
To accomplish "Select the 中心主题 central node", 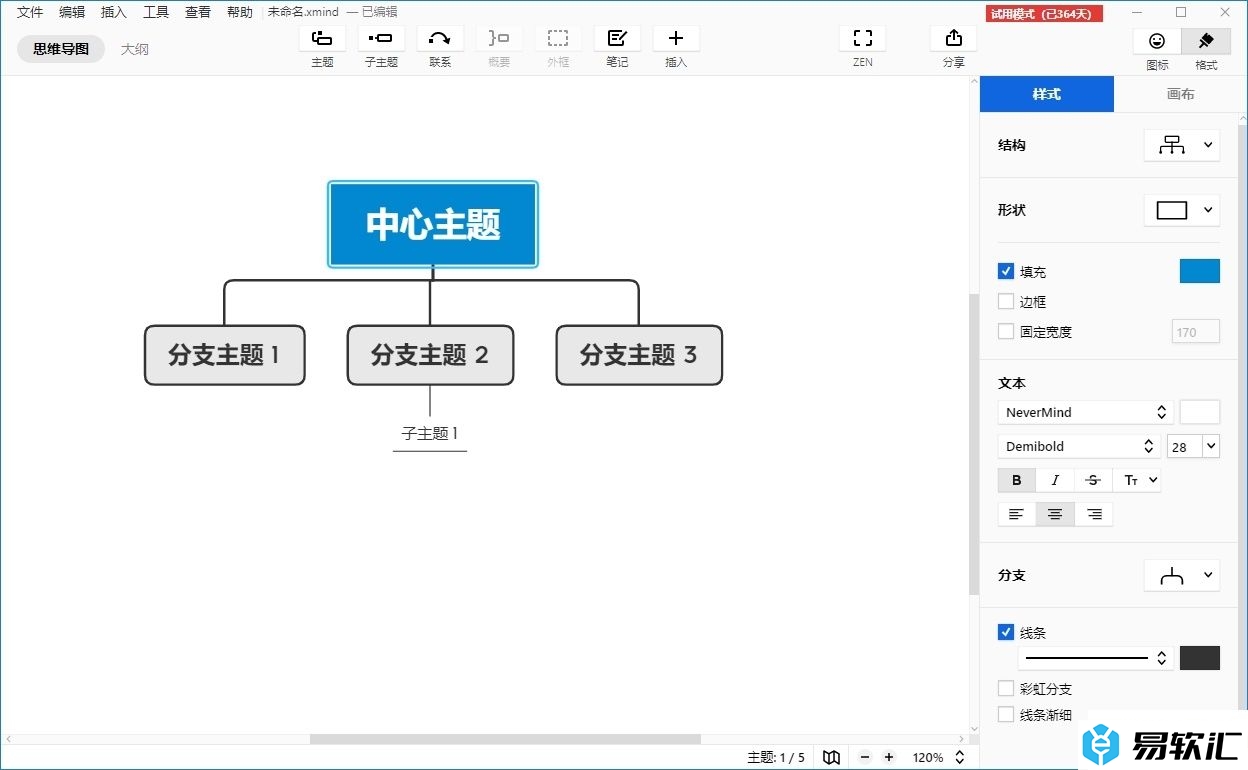I will [x=433, y=224].
